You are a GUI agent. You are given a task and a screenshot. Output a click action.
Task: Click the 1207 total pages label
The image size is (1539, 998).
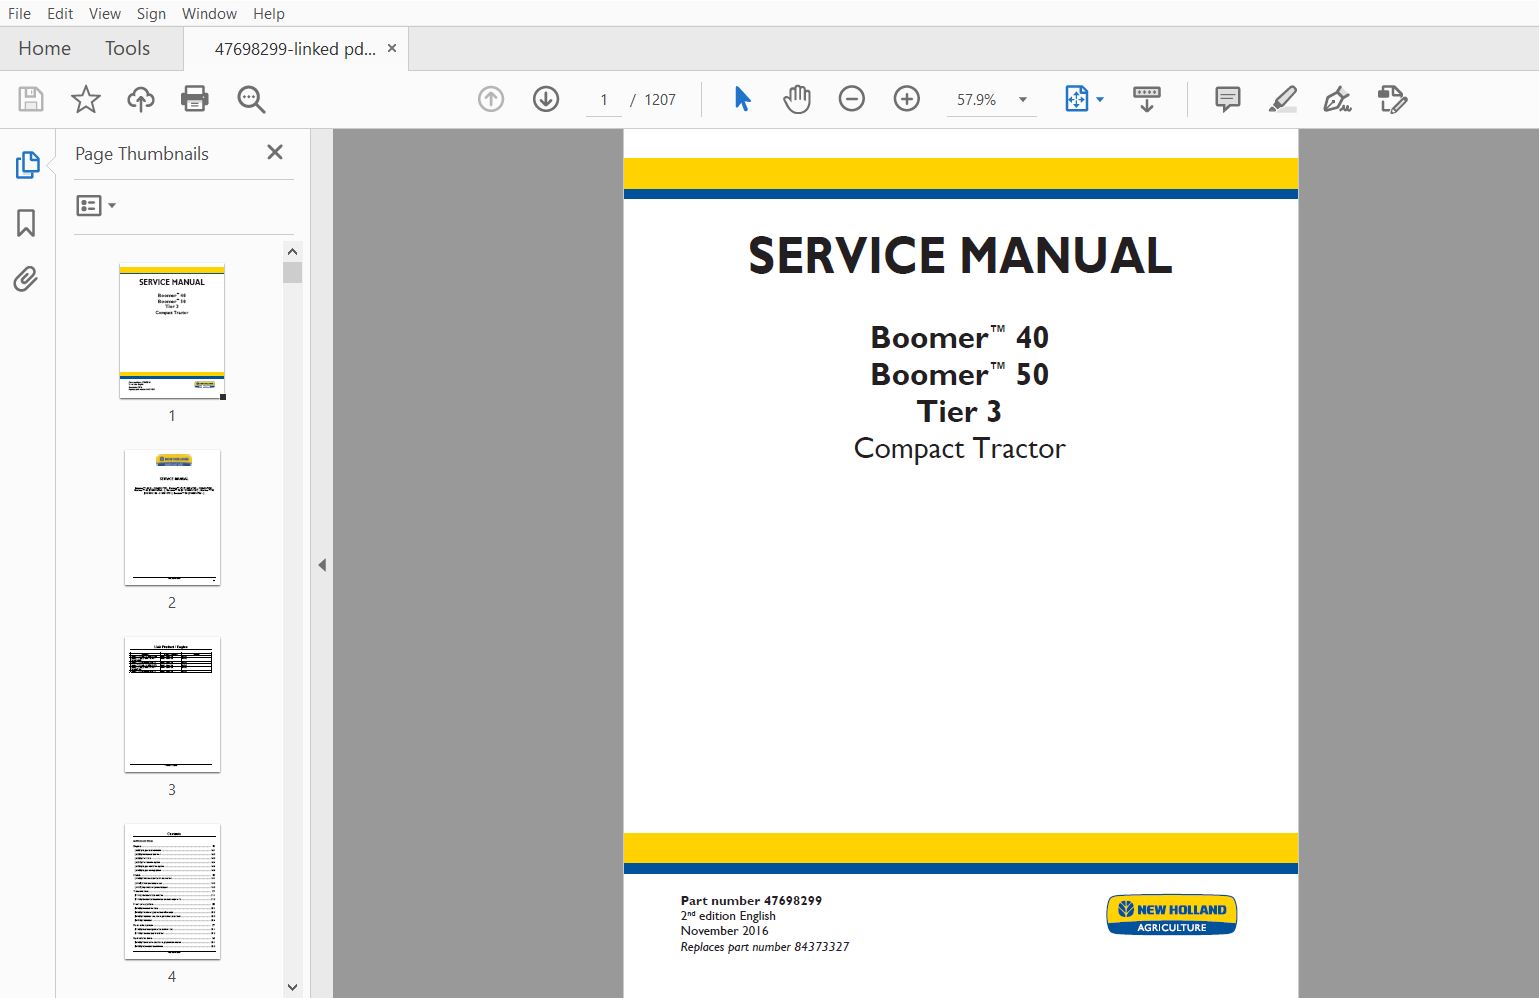tap(660, 99)
